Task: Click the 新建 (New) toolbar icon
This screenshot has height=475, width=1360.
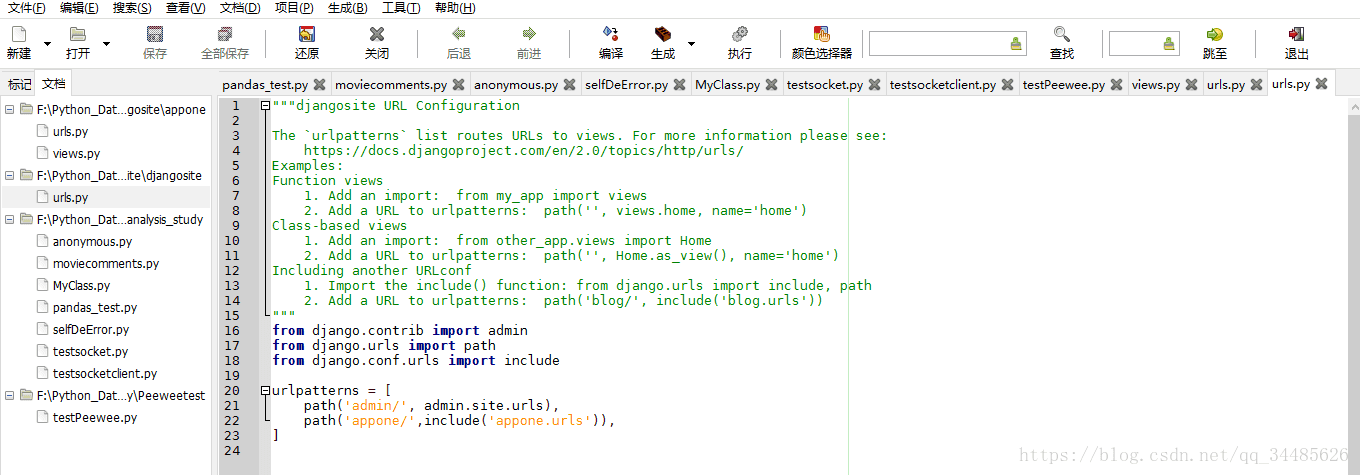Action: [19, 35]
